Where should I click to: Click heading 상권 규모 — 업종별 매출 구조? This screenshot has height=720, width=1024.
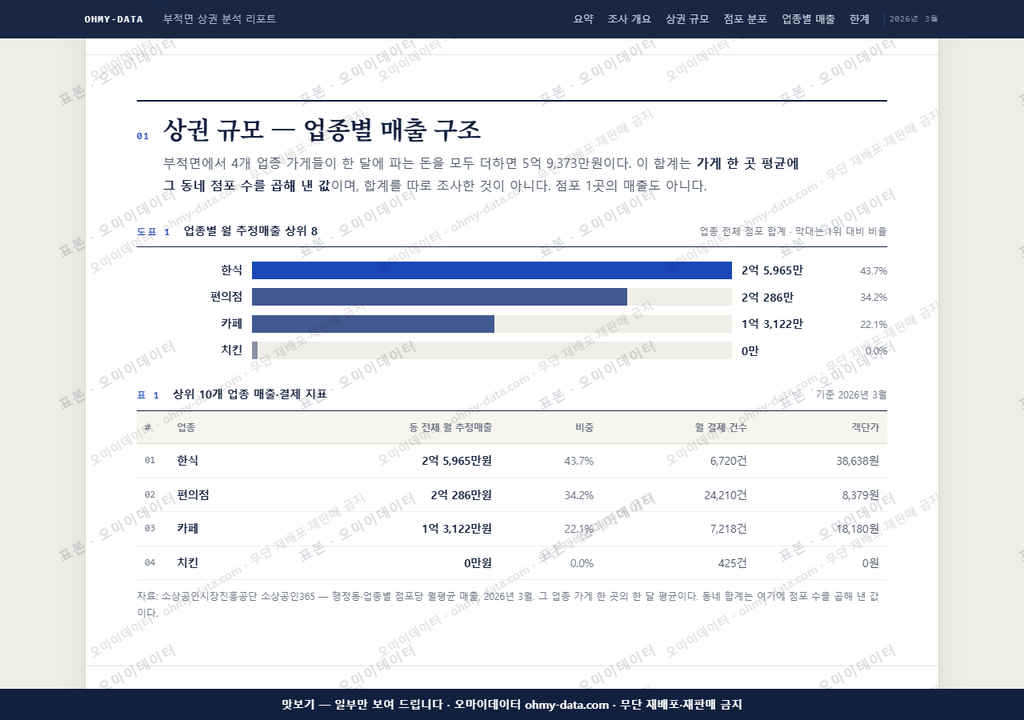(x=321, y=130)
